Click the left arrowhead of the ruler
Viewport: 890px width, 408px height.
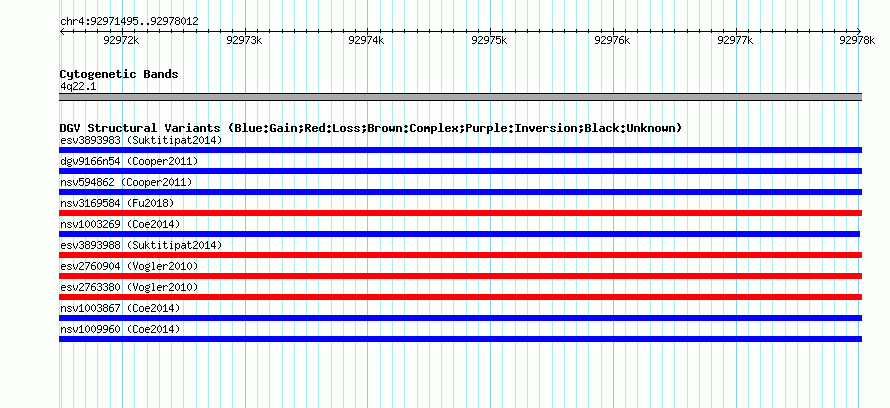62,31
